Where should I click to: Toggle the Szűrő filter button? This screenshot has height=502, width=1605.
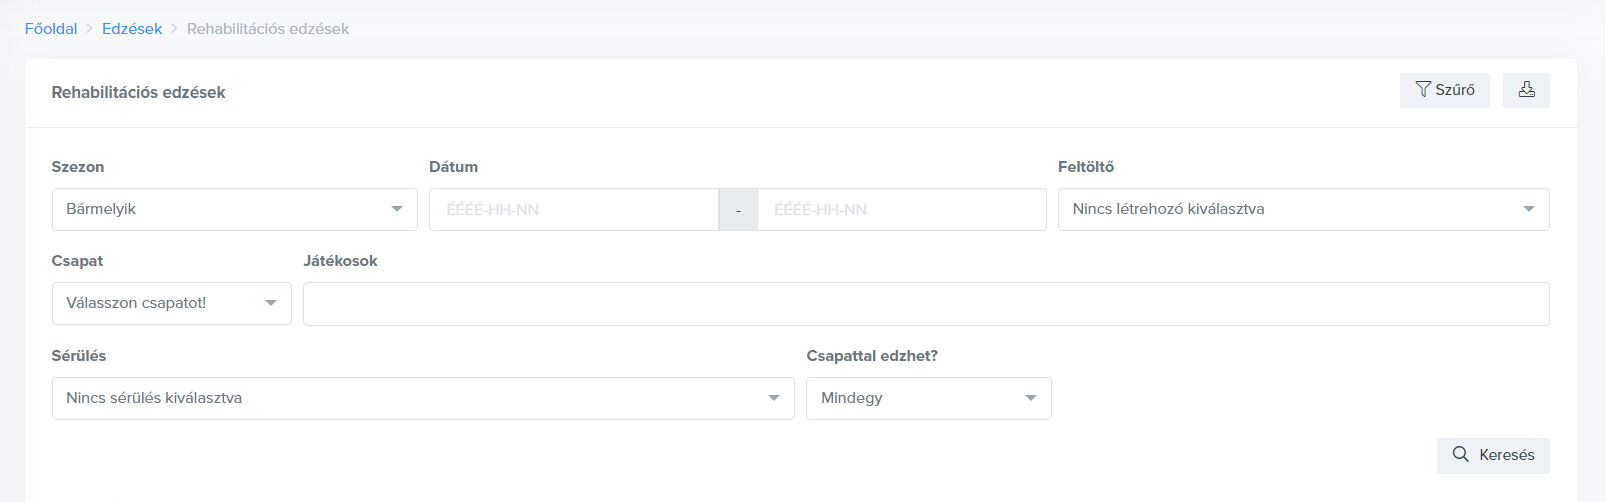coord(1445,90)
